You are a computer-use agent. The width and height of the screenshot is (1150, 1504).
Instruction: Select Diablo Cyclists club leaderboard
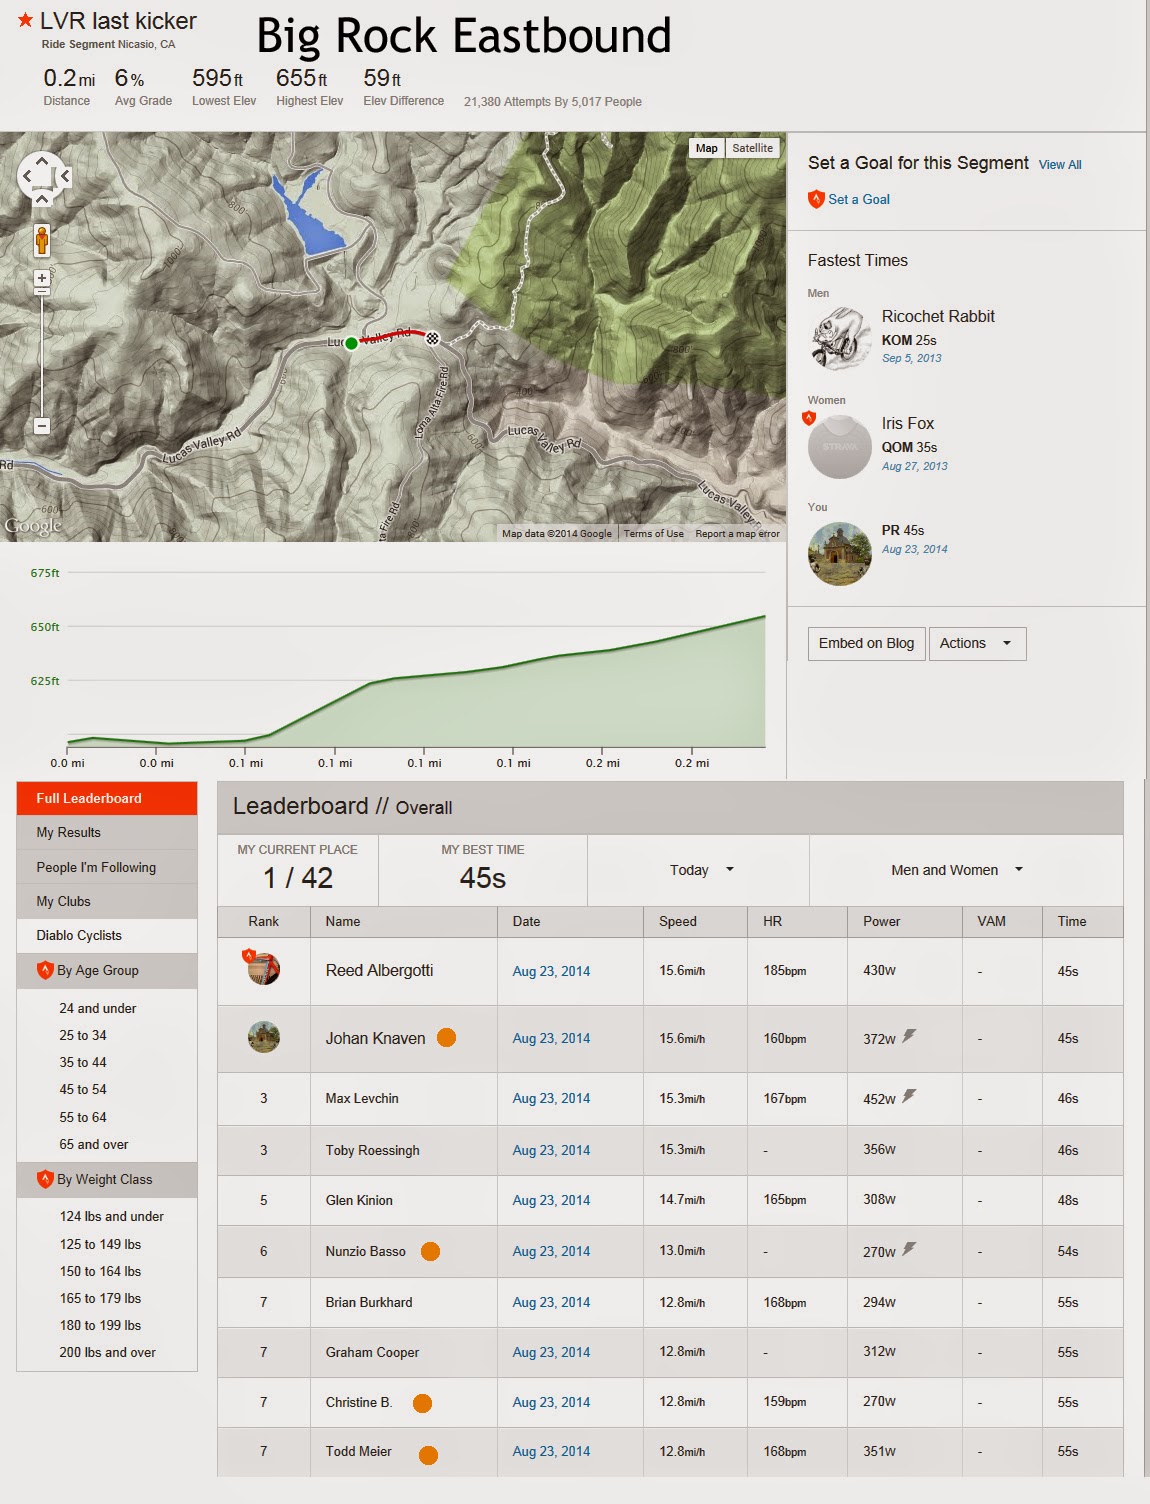(x=107, y=935)
